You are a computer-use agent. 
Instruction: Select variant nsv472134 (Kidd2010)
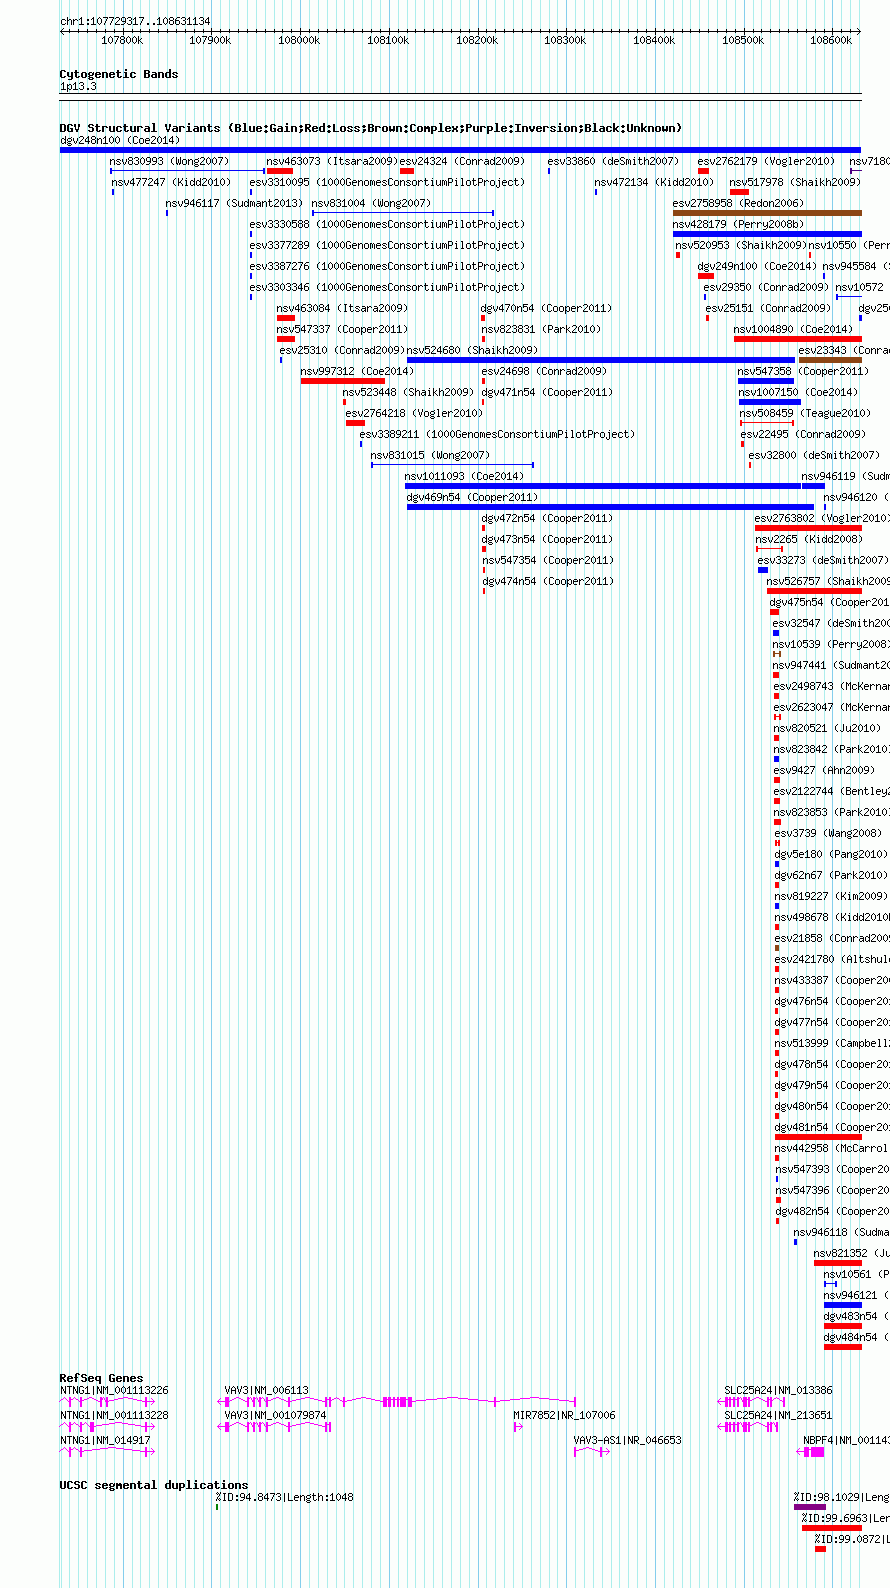(x=654, y=182)
